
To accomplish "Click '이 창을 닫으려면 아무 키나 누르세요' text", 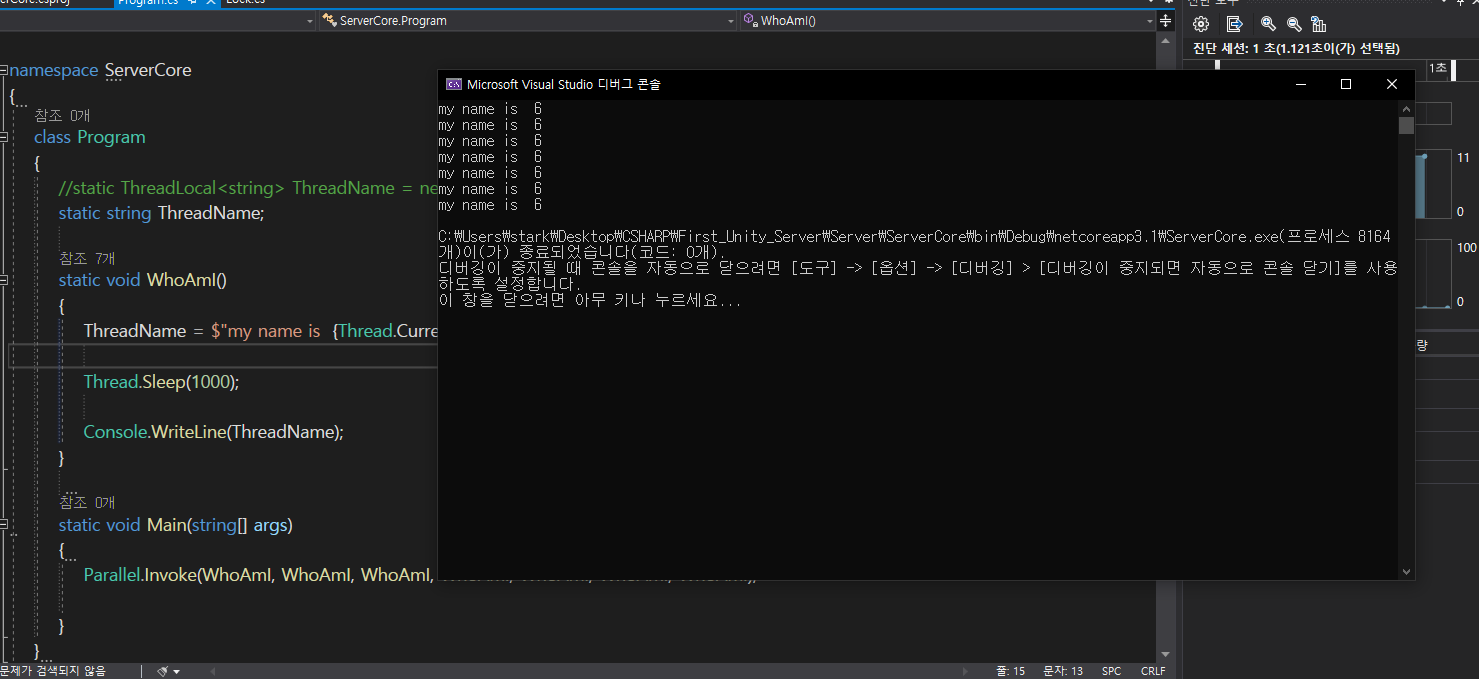I will [x=590, y=300].
